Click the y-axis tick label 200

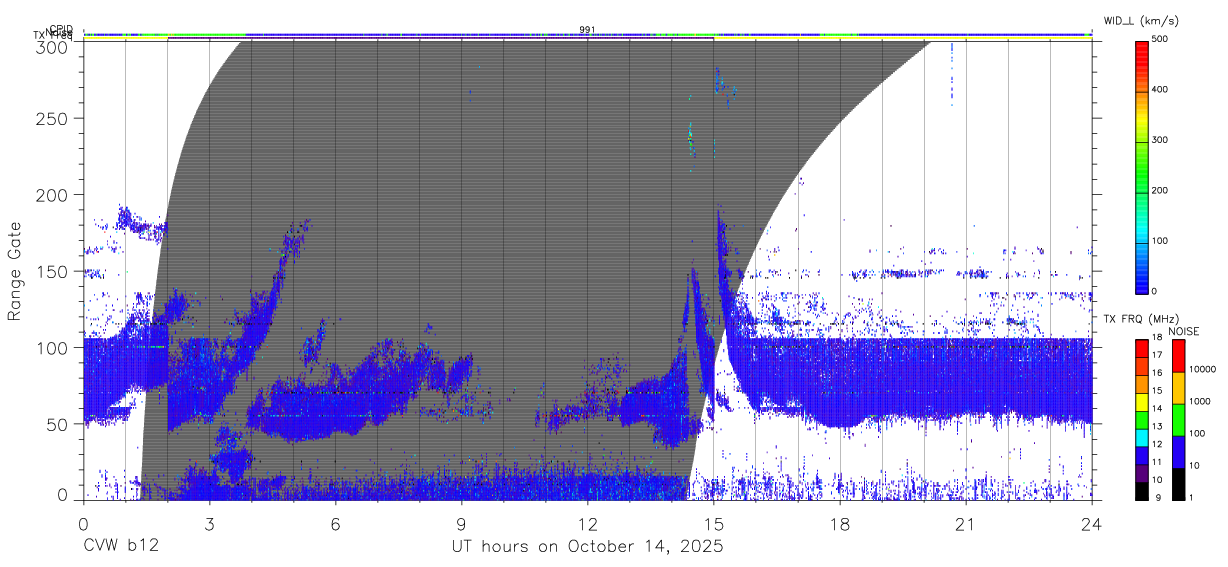click(53, 194)
